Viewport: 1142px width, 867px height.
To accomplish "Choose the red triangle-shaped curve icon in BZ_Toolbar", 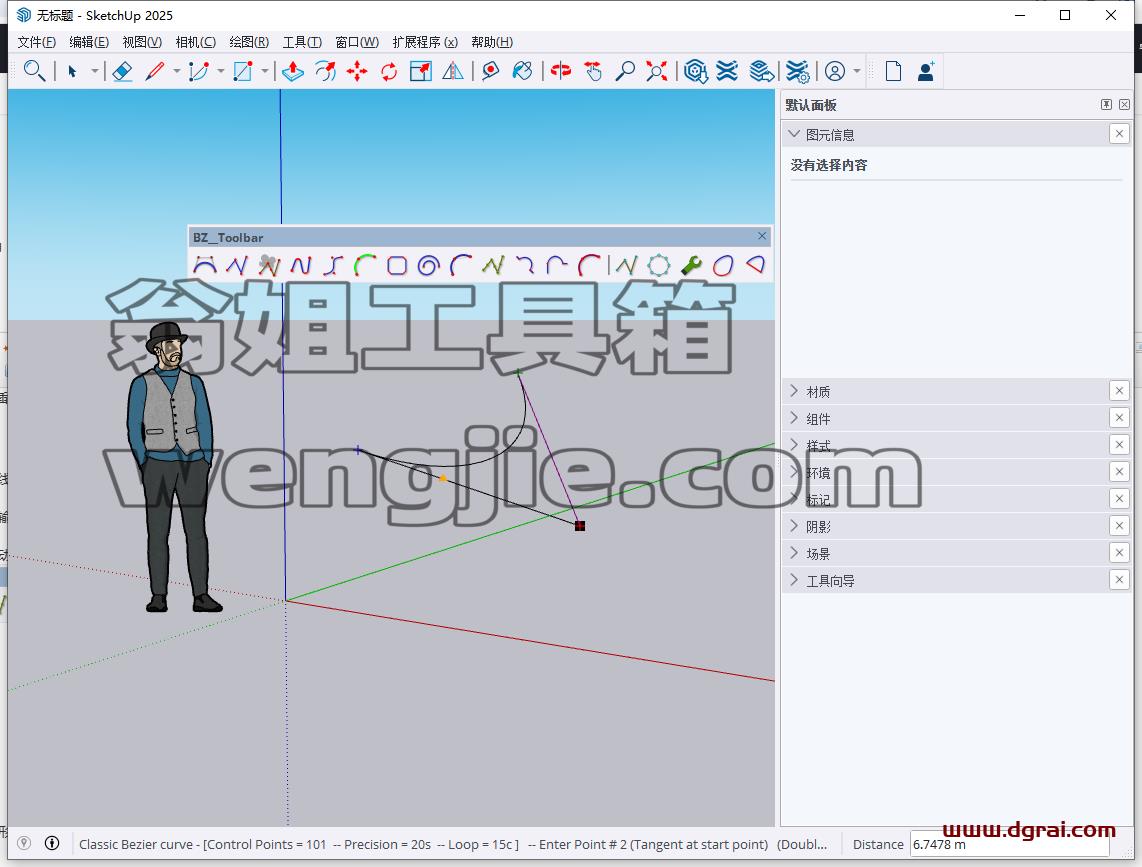I will click(x=756, y=265).
